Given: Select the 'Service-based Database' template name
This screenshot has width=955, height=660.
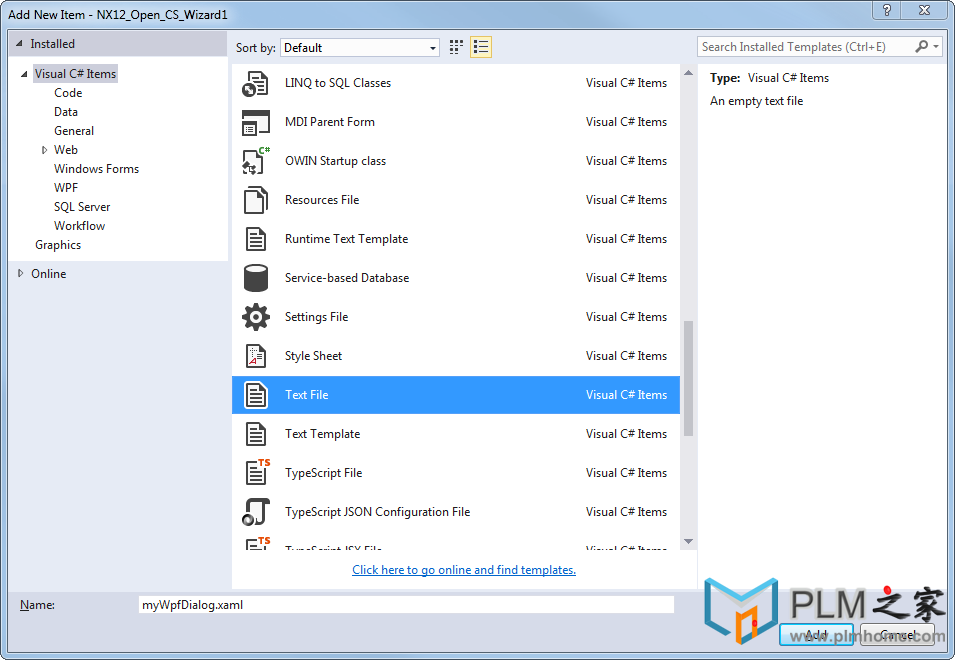Looking at the screenshot, I should 347,278.
